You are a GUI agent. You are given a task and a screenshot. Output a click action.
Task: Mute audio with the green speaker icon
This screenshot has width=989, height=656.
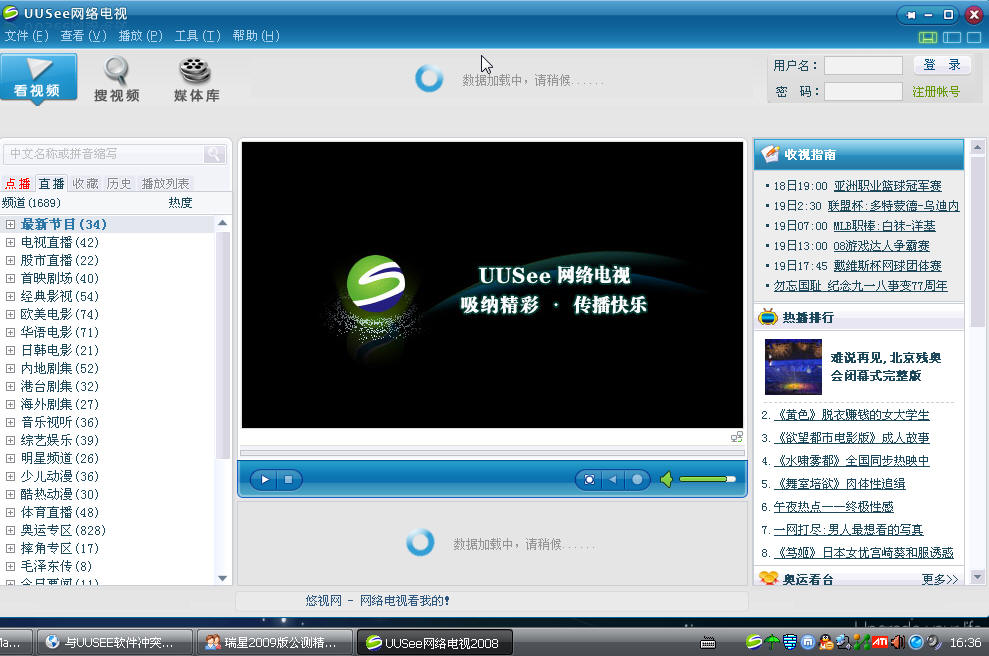pyautogui.click(x=667, y=479)
